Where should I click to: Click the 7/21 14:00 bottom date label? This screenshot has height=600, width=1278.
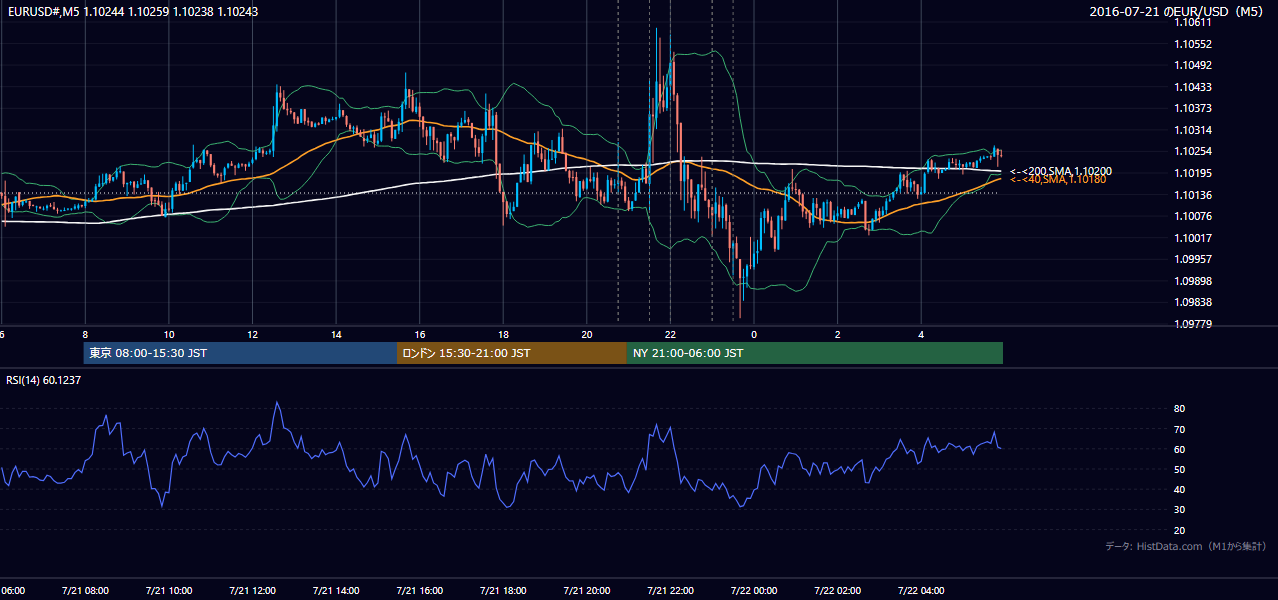336,590
